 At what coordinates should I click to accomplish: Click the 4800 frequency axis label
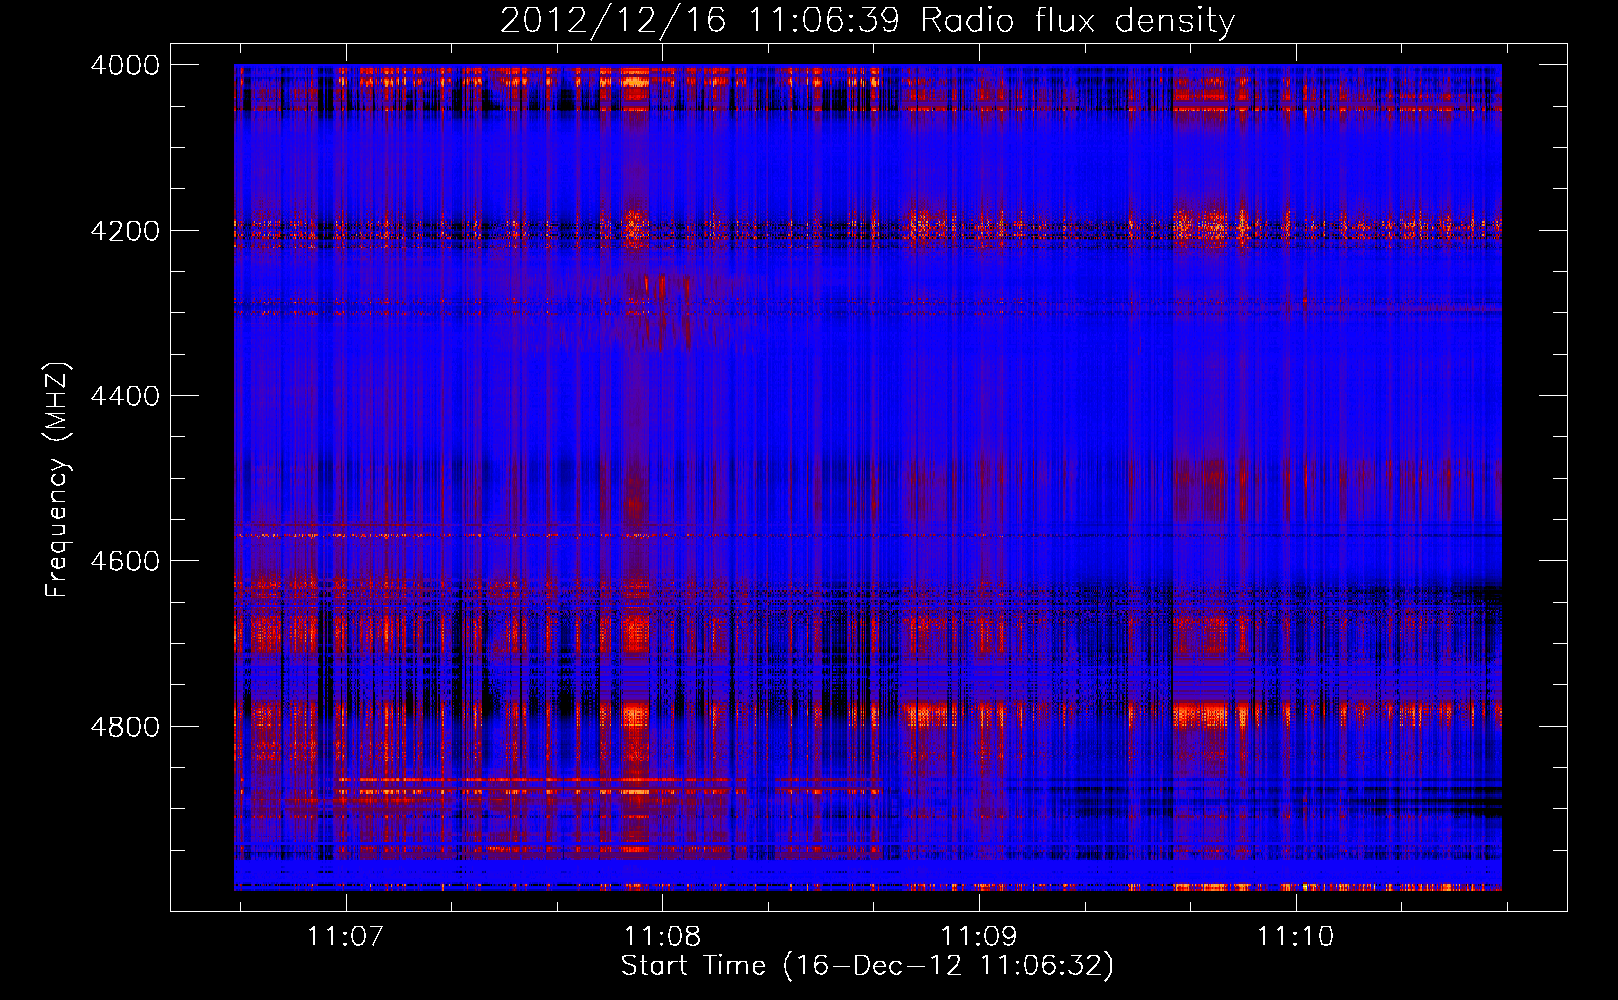click(125, 726)
